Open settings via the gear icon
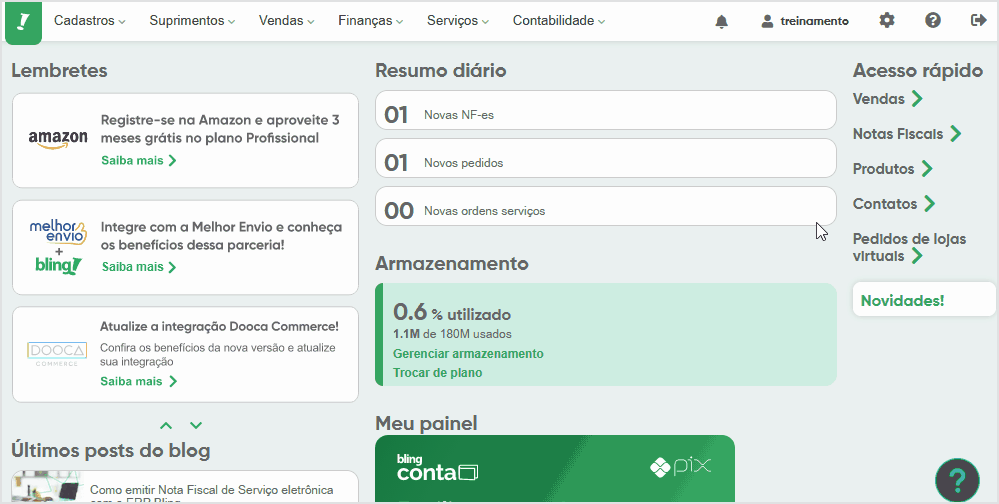Viewport: 999px width, 504px height. 887,20
